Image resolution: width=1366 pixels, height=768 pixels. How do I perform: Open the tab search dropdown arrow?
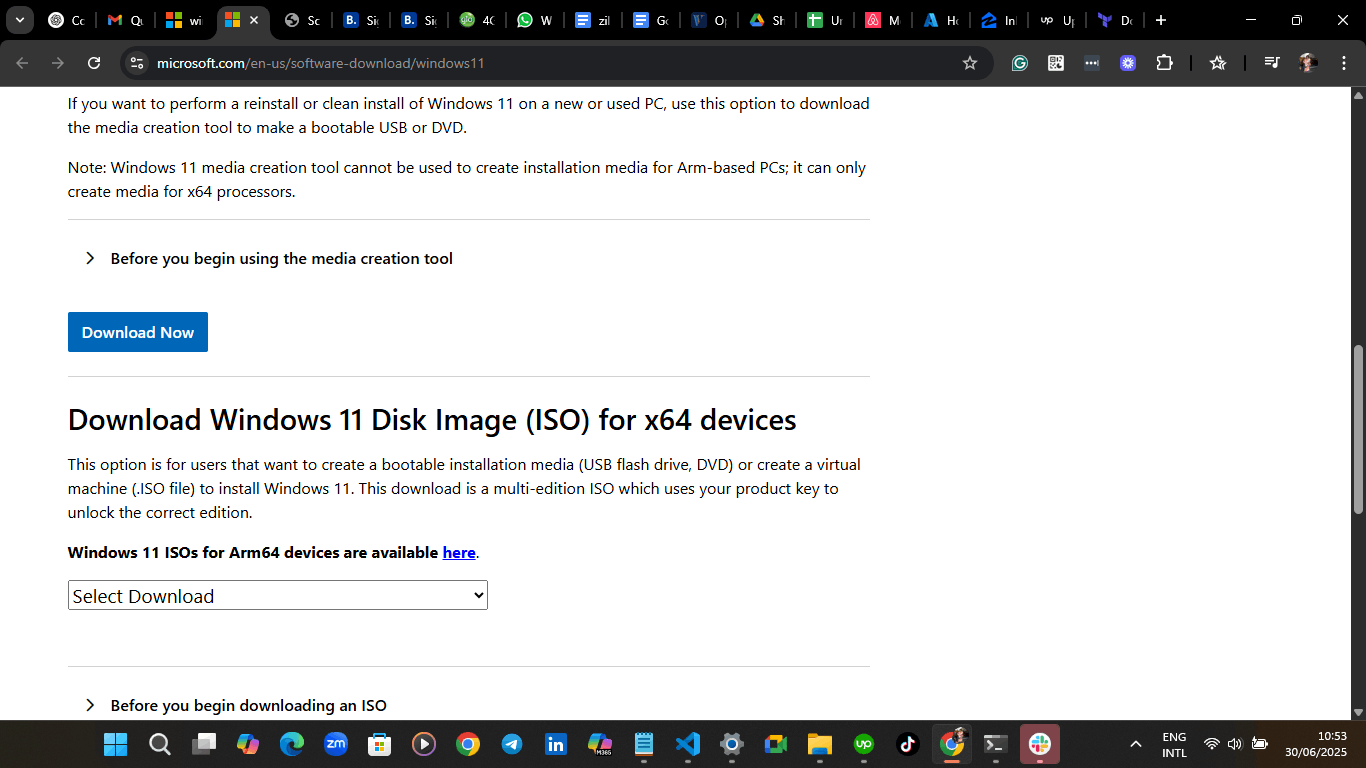coord(19,20)
